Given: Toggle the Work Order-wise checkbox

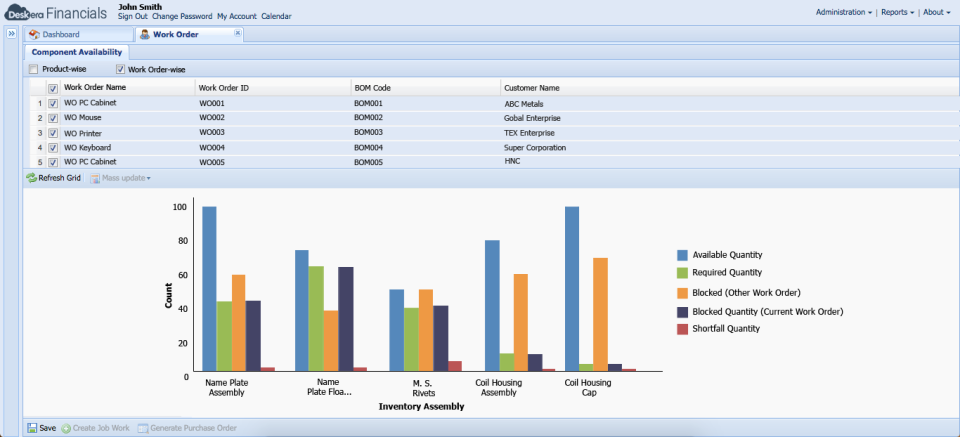Looking at the screenshot, I should [120, 69].
